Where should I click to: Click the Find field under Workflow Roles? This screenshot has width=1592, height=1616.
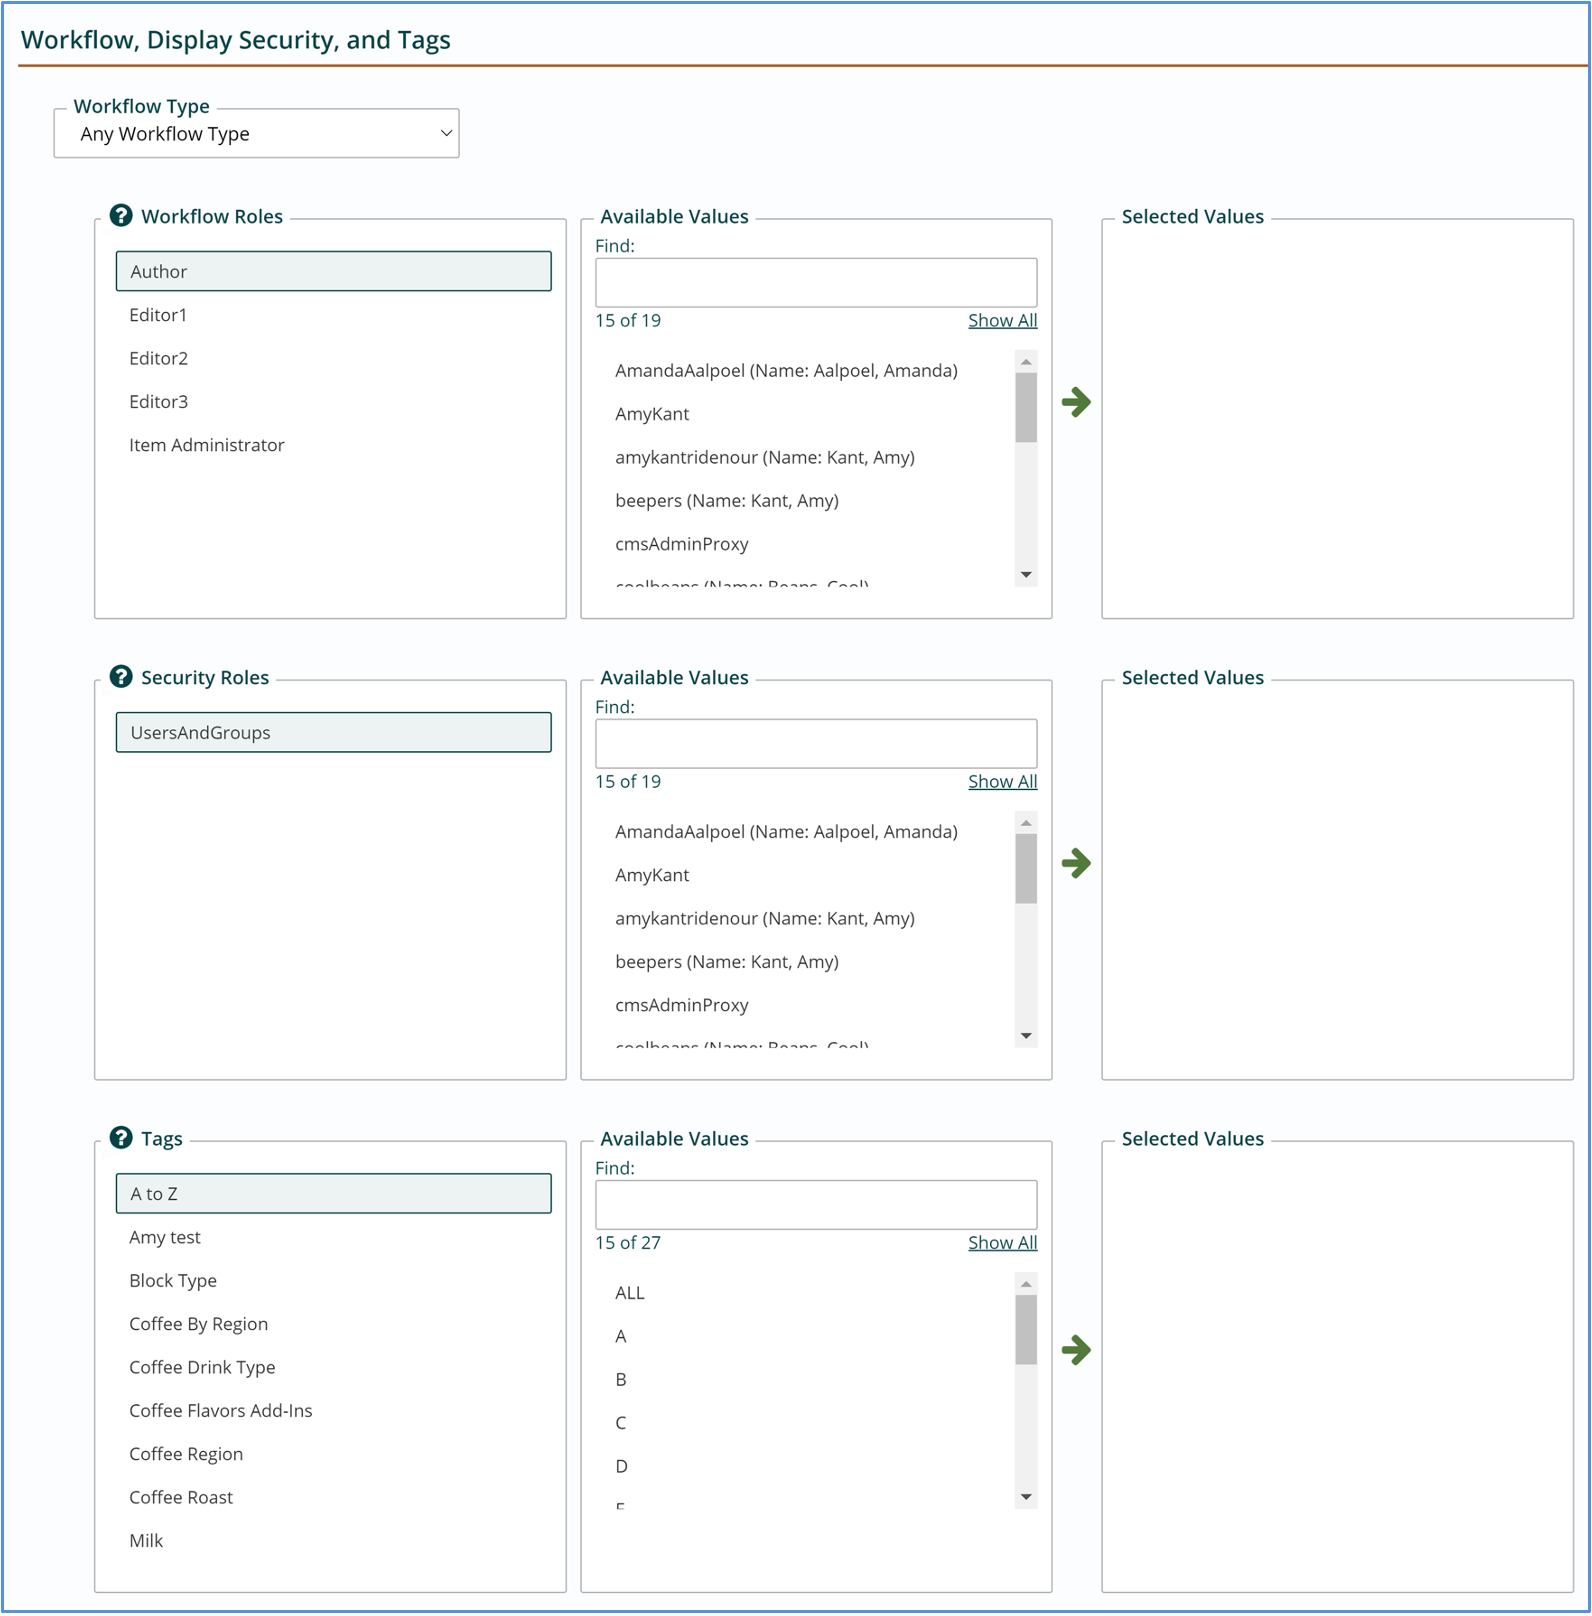816,283
